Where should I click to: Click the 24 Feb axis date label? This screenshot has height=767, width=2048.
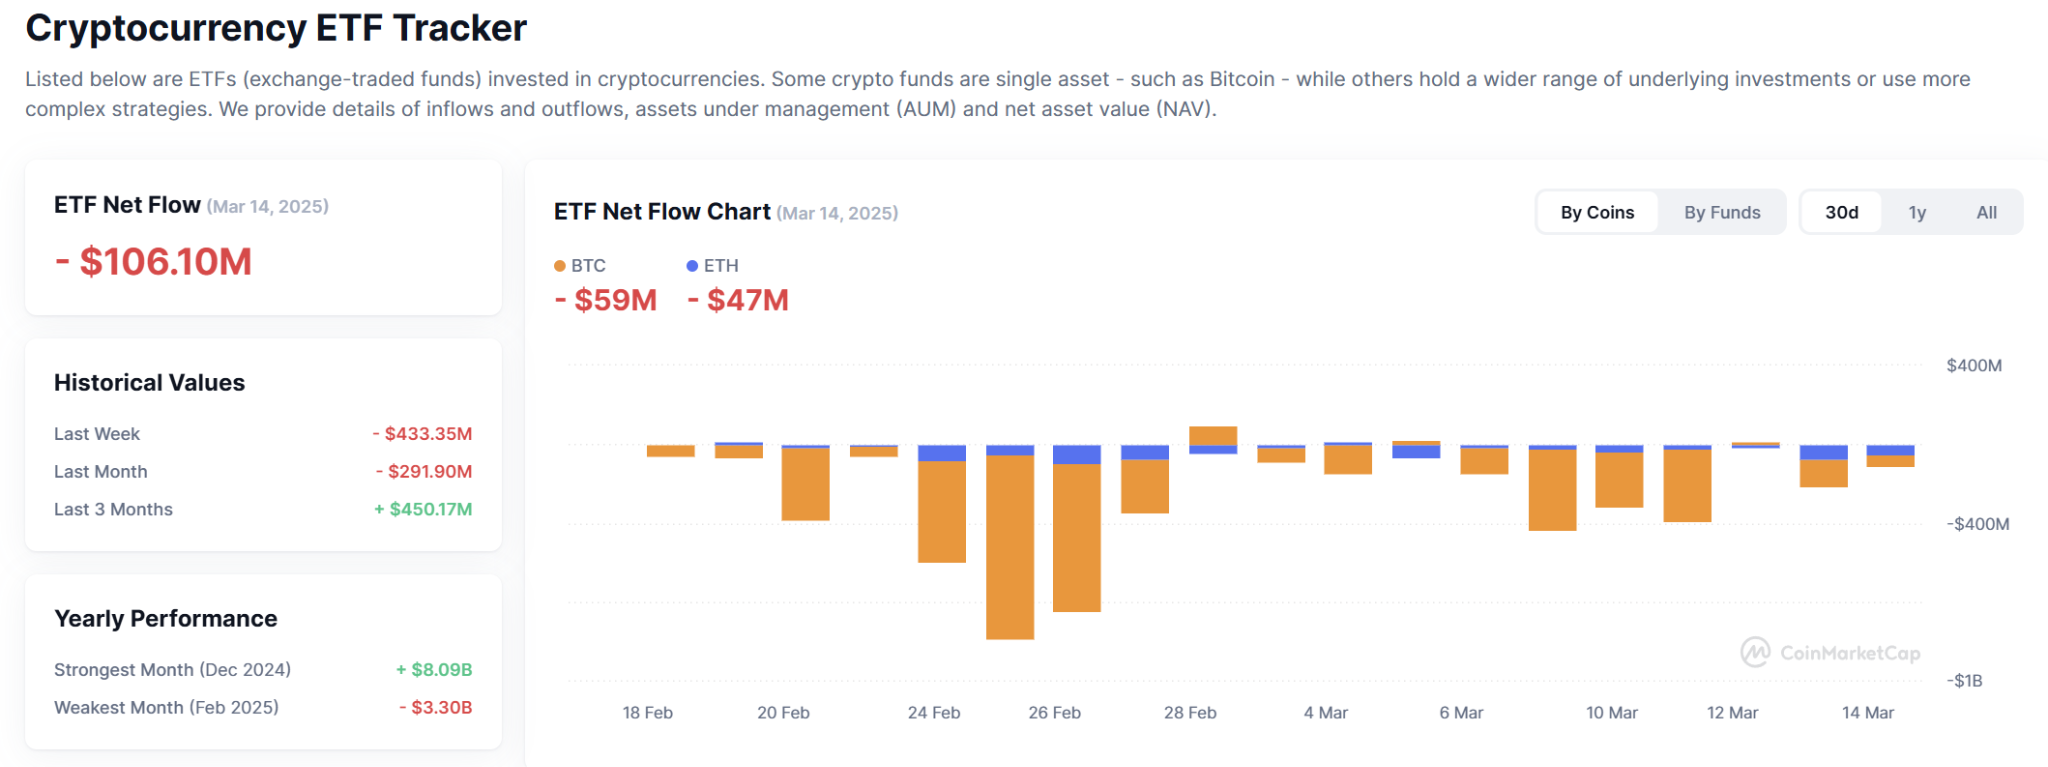tap(934, 713)
